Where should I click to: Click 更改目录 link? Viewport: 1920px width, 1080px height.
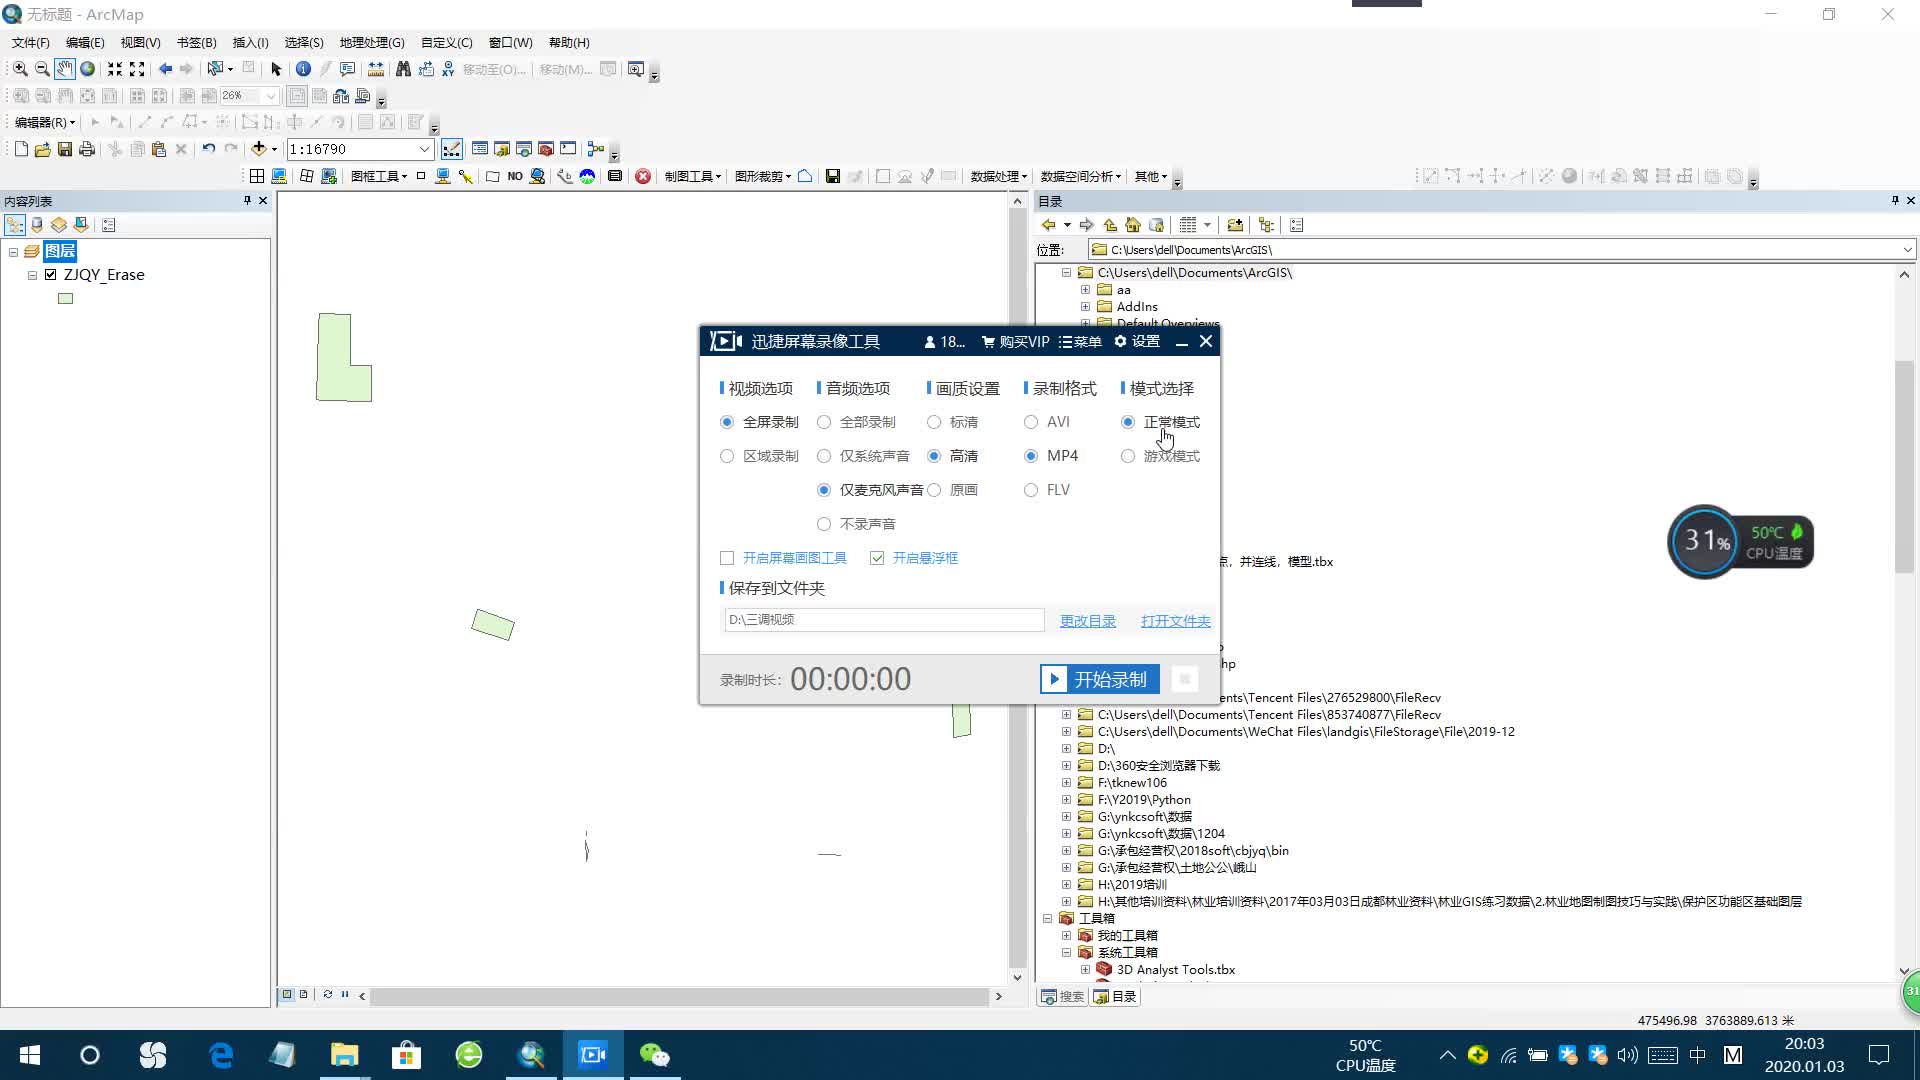(x=1088, y=621)
